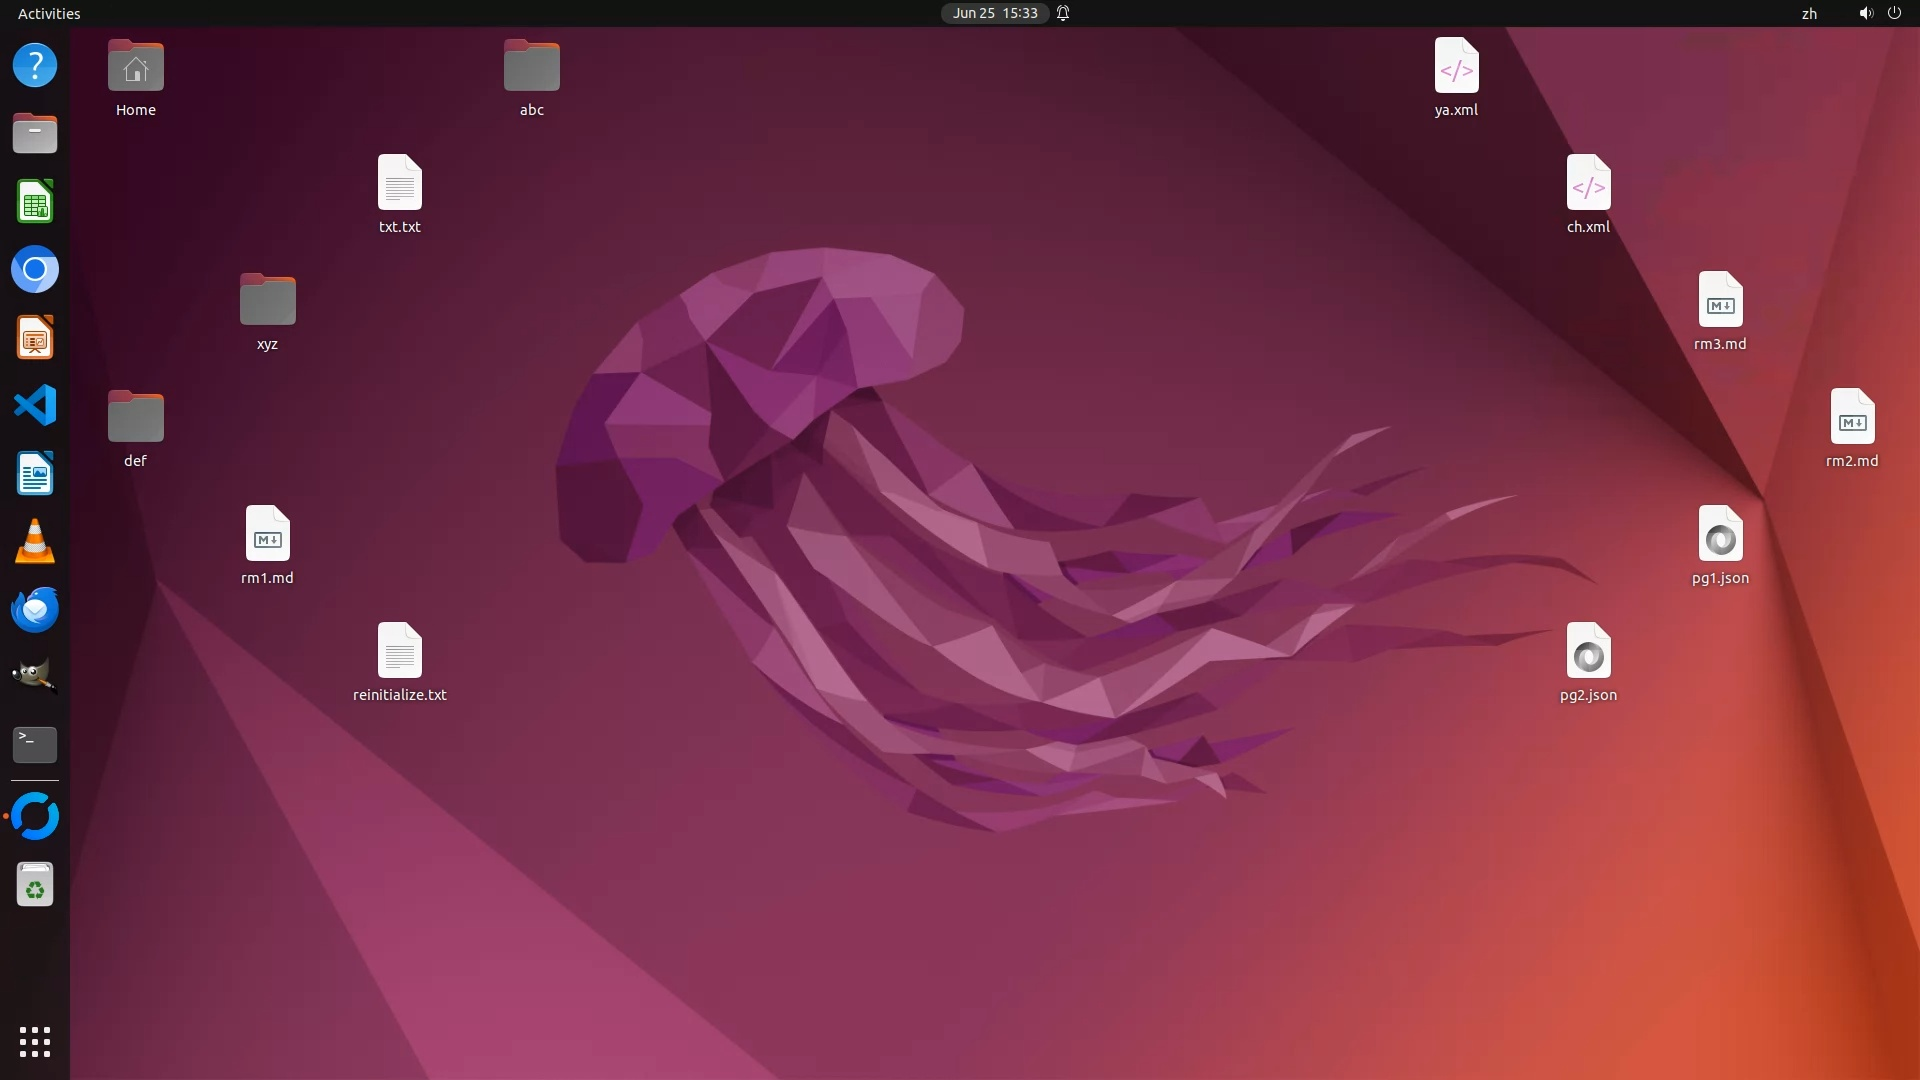Select the xyz folder on the desktop

267,301
